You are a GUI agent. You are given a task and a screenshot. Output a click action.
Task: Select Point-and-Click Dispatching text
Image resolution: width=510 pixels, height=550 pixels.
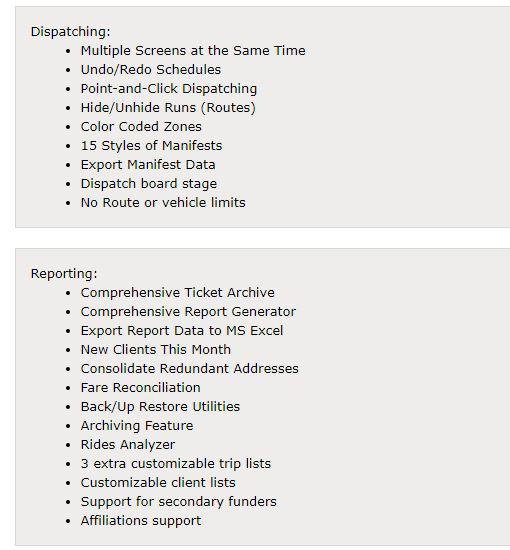point(169,88)
